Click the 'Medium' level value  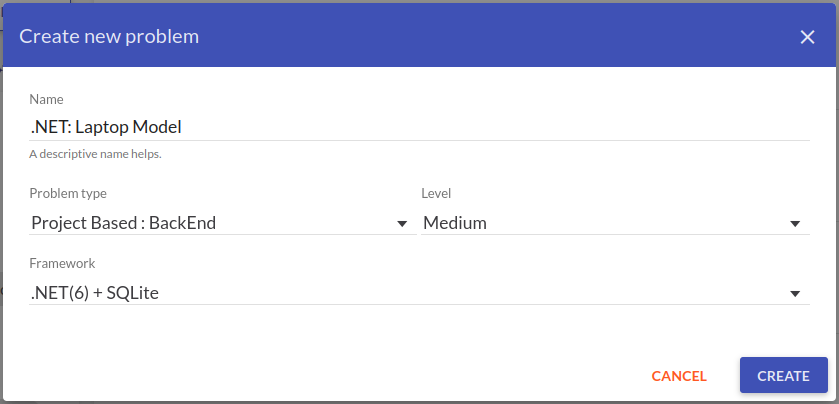tap(455, 223)
